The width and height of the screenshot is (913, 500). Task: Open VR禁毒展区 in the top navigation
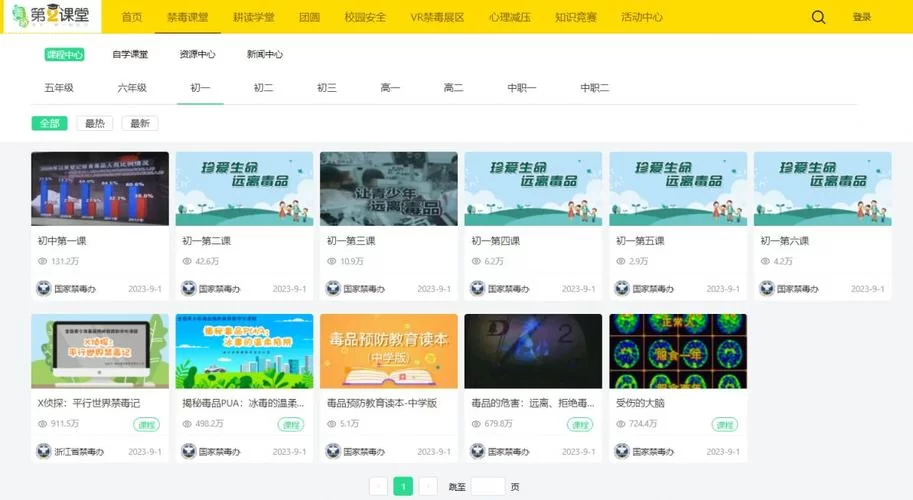pos(437,17)
